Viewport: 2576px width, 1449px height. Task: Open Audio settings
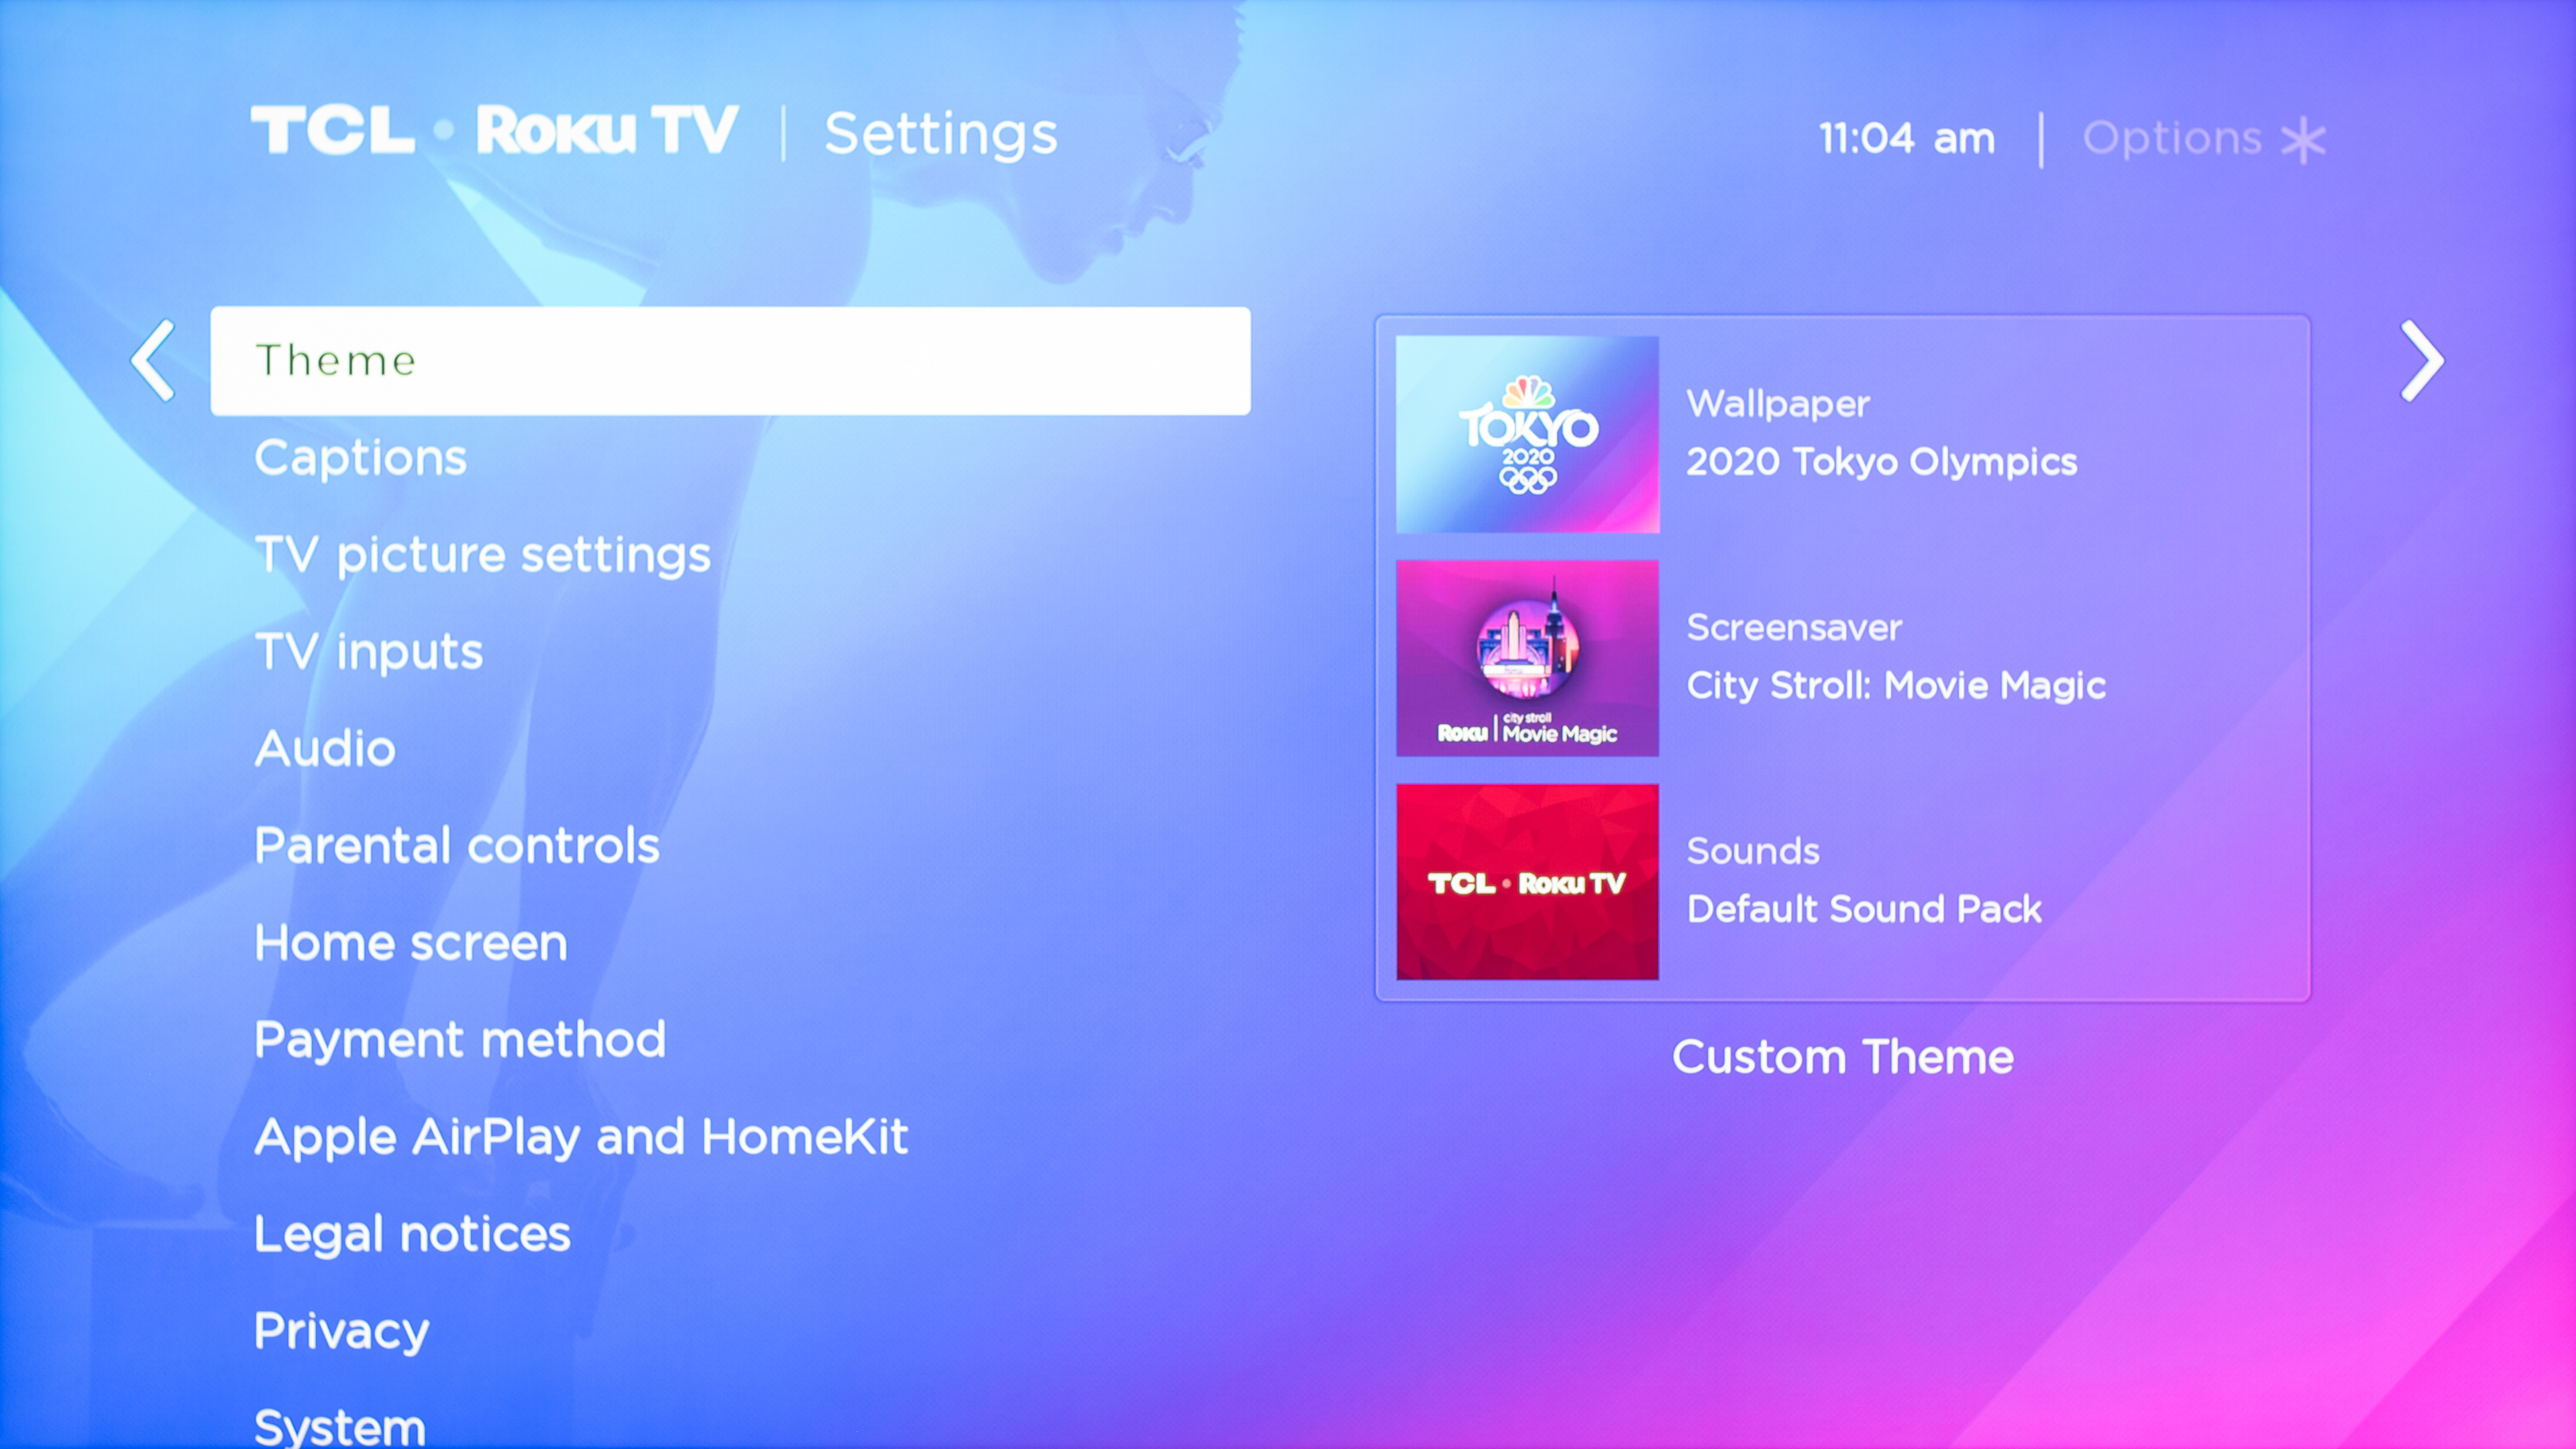click(x=325, y=749)
